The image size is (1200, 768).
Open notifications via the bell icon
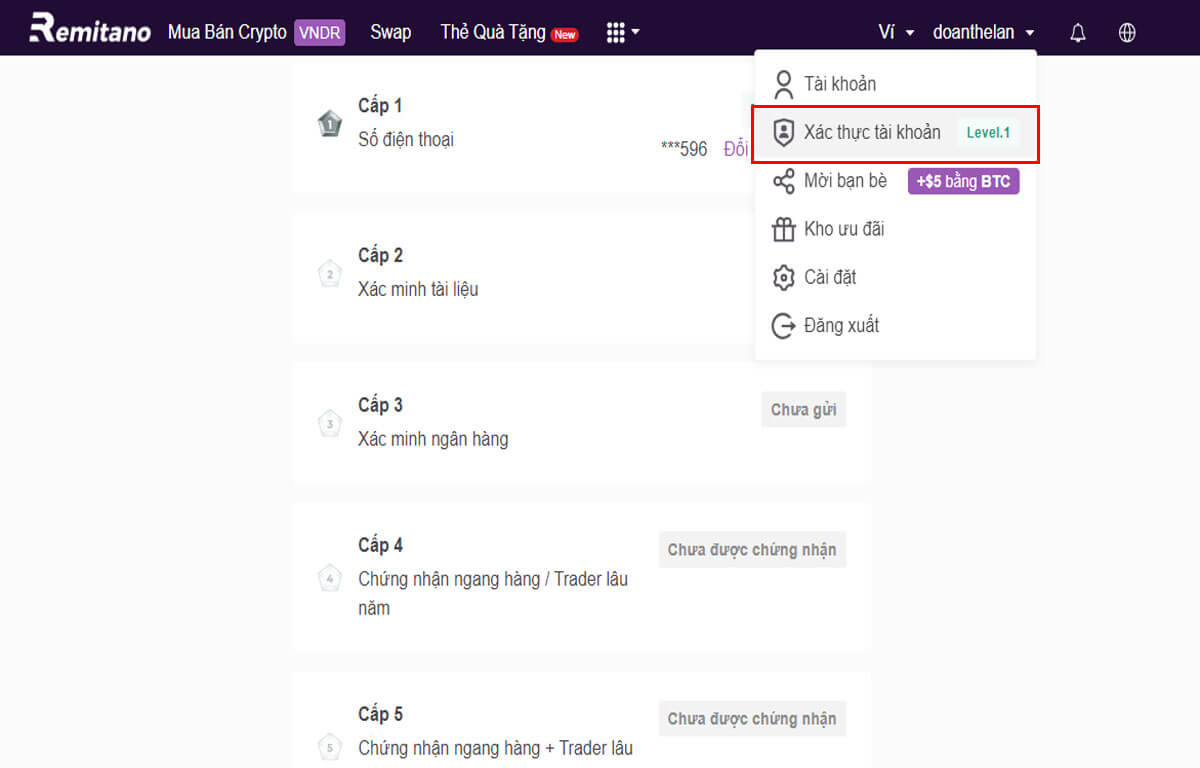click(x=1078, y=31)
